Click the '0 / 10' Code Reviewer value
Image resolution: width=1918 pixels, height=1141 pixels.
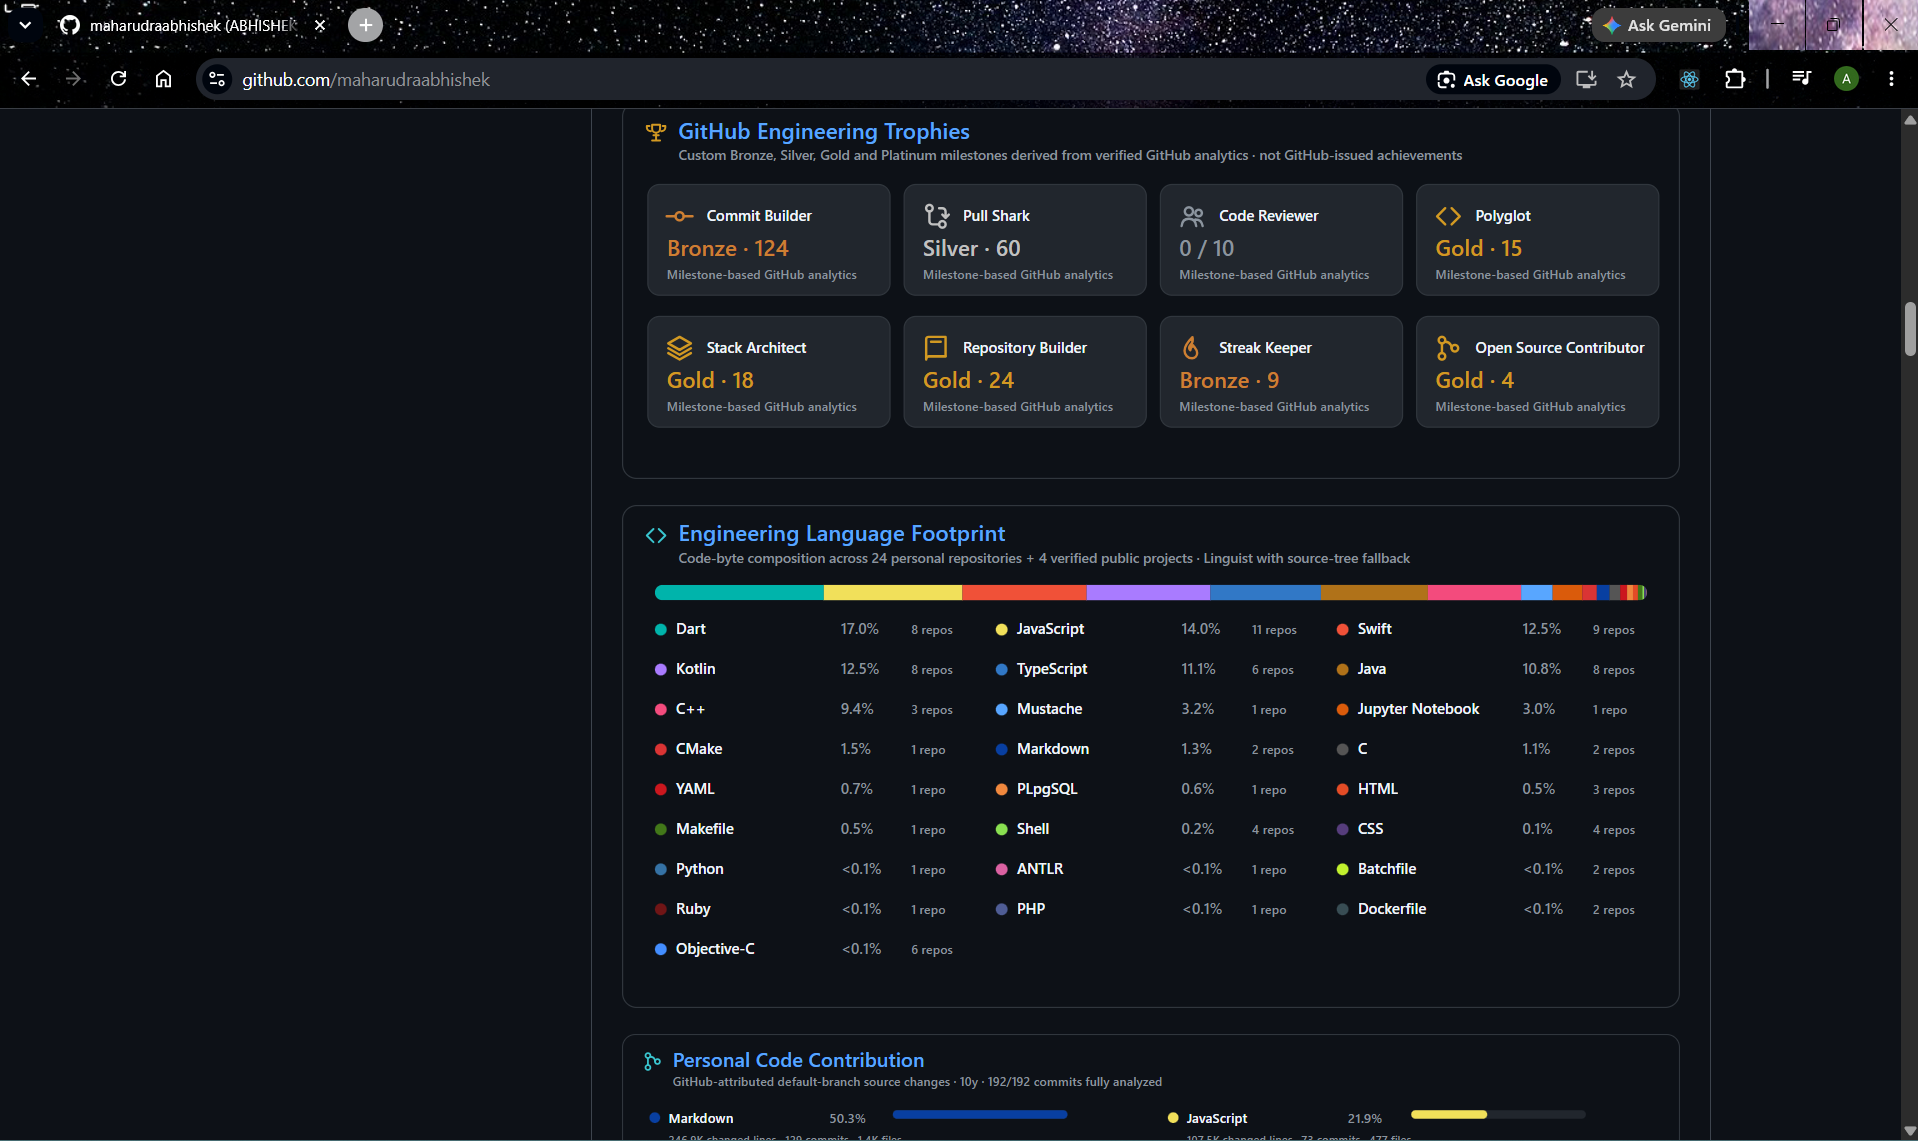pos(1206,248)
